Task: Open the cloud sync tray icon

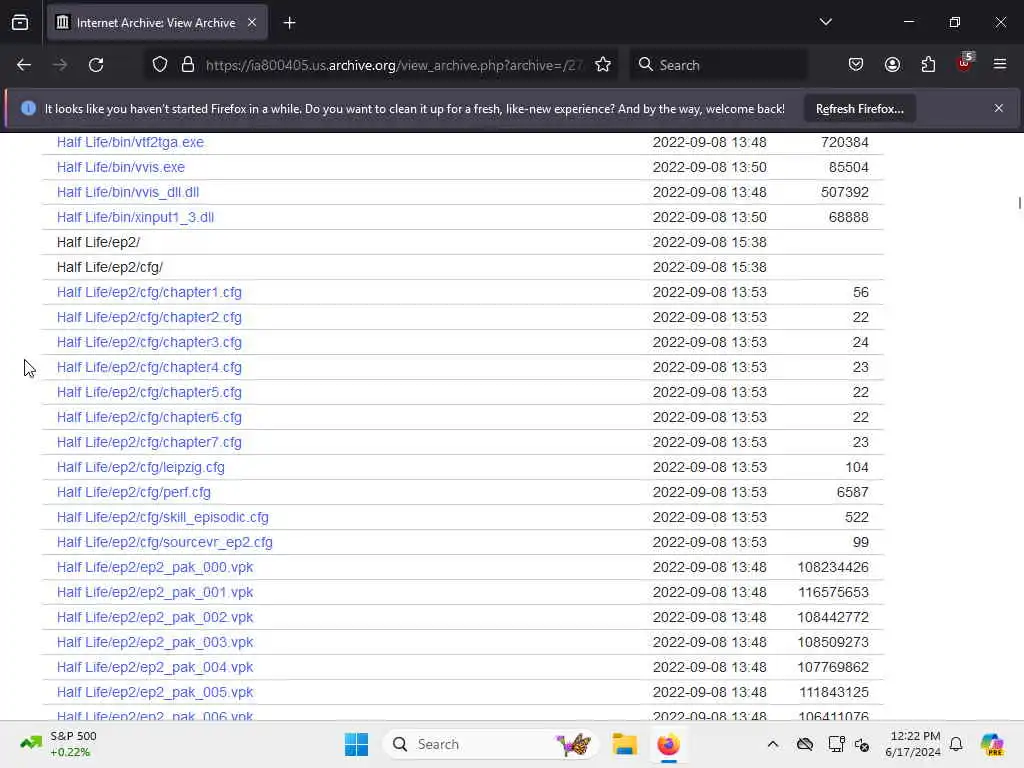Action: [x=805, y=744]
